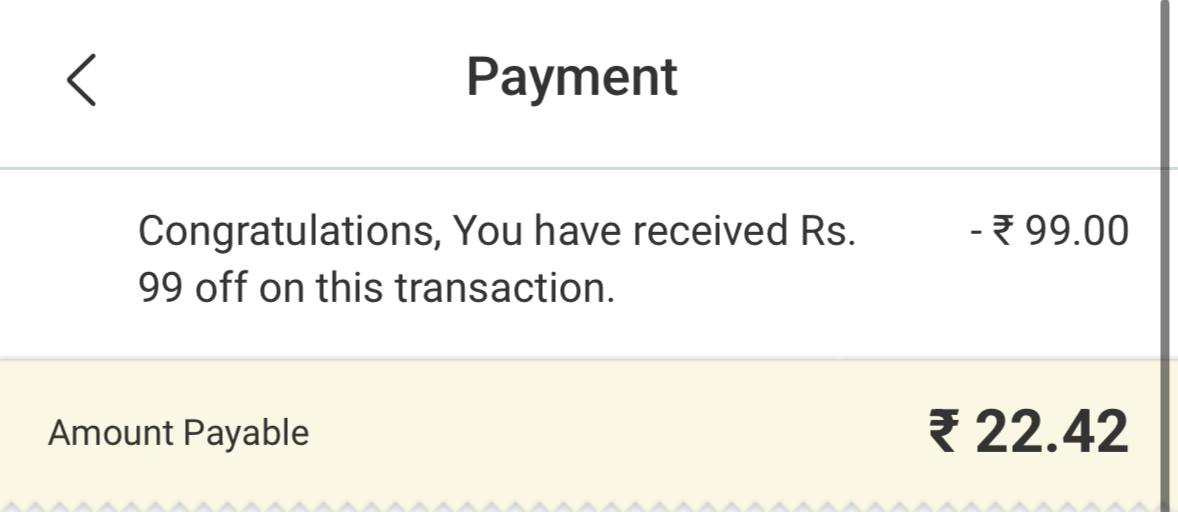Tap the back arrow icon

[82, 80]
